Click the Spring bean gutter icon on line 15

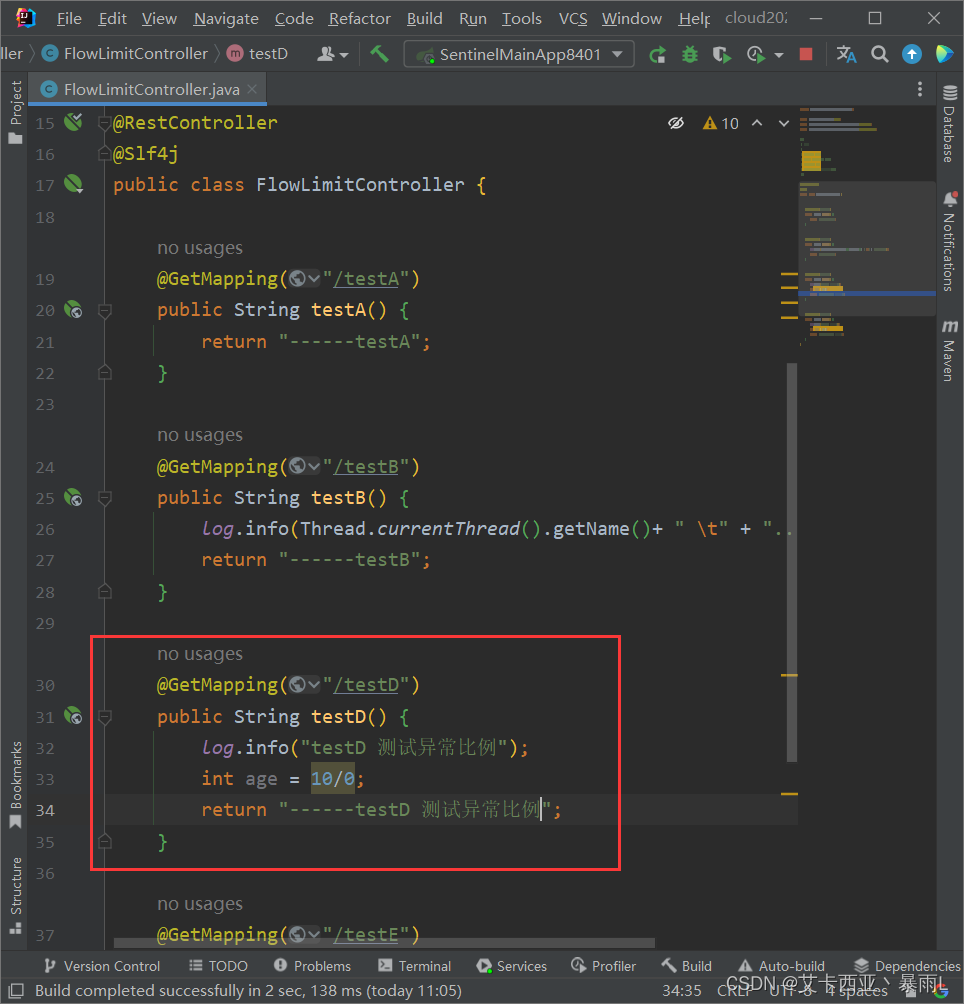[x=74, y=122]
